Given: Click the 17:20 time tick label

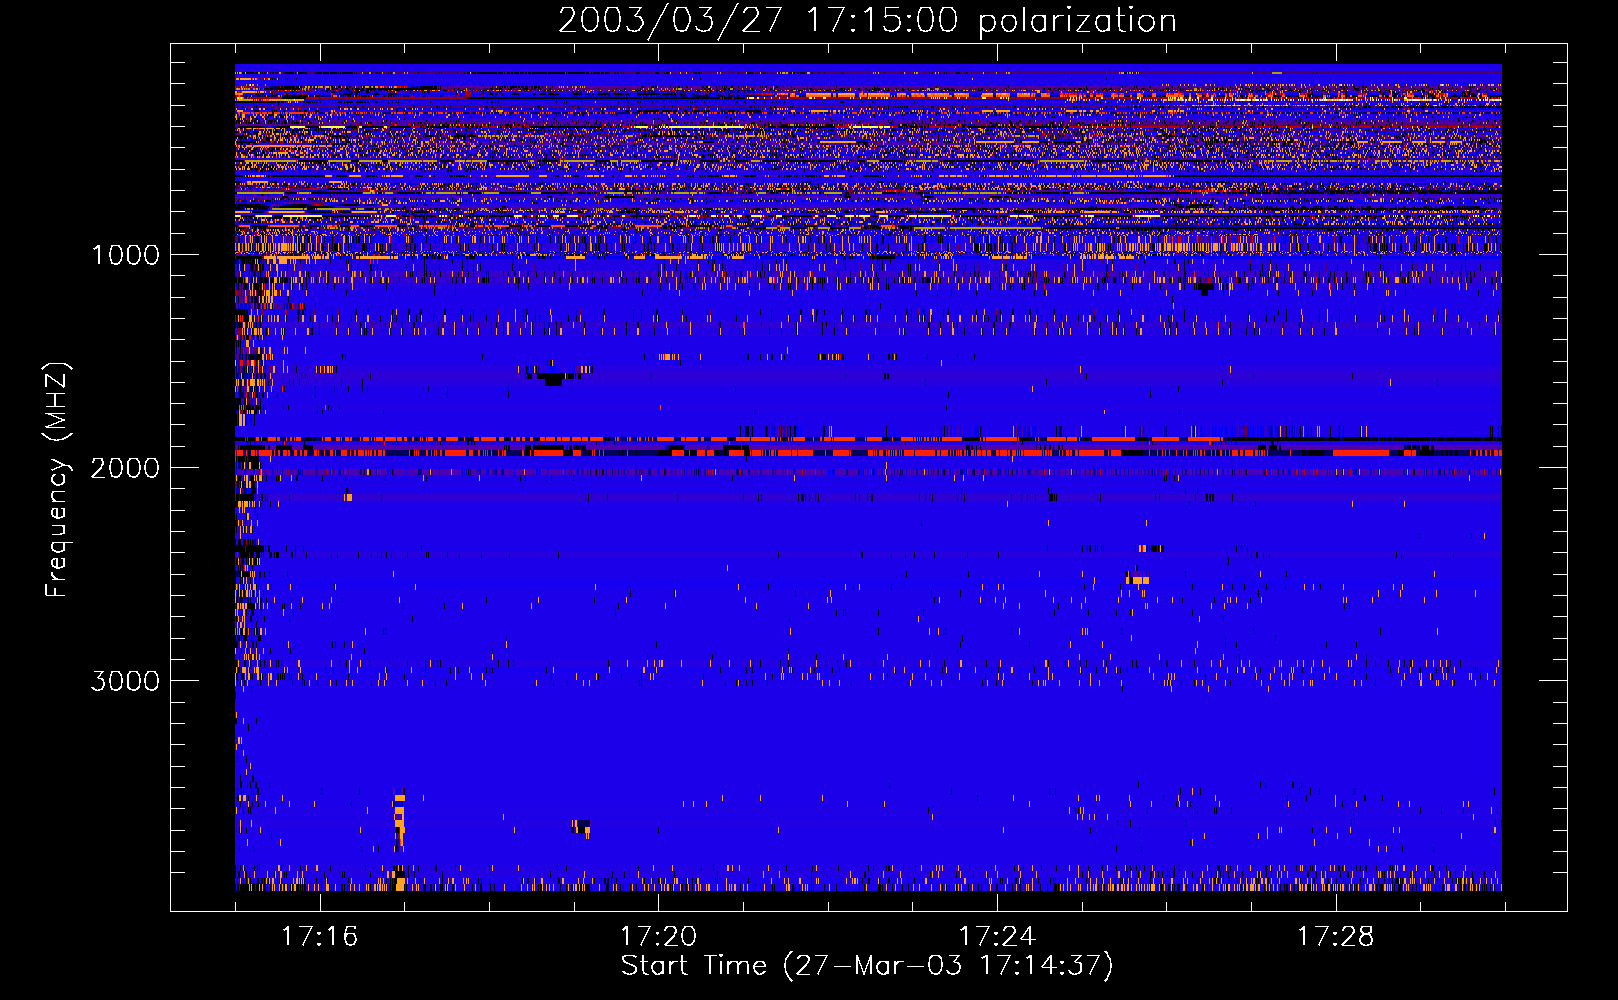Looking at the screenshot, I should 658,937.
